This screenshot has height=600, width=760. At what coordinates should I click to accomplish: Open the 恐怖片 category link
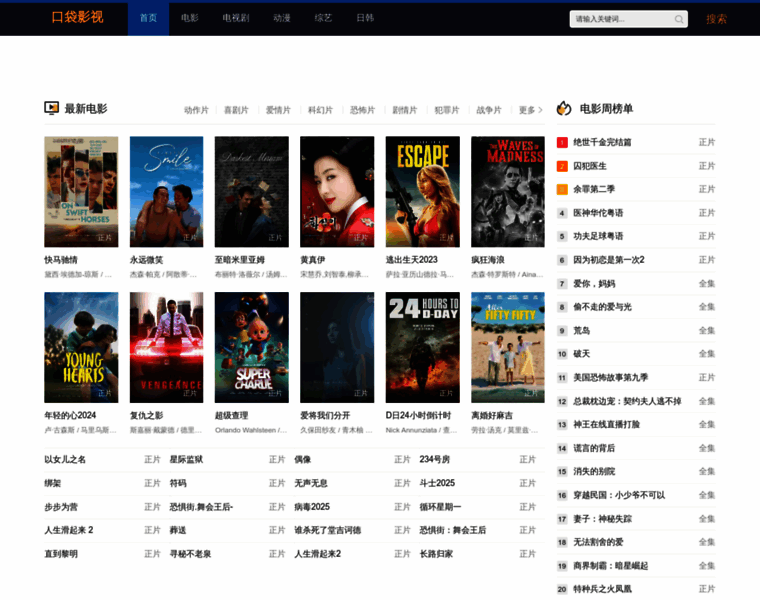pyautogui.click(x=363, y=110)
